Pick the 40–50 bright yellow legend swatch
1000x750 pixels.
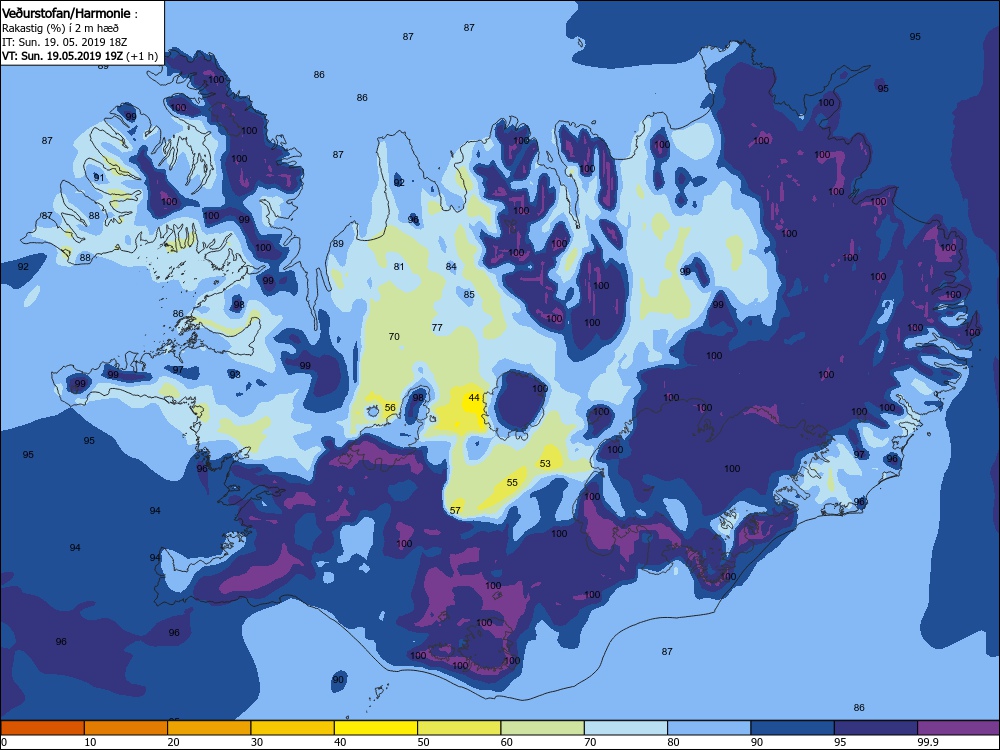pos(376,728)
